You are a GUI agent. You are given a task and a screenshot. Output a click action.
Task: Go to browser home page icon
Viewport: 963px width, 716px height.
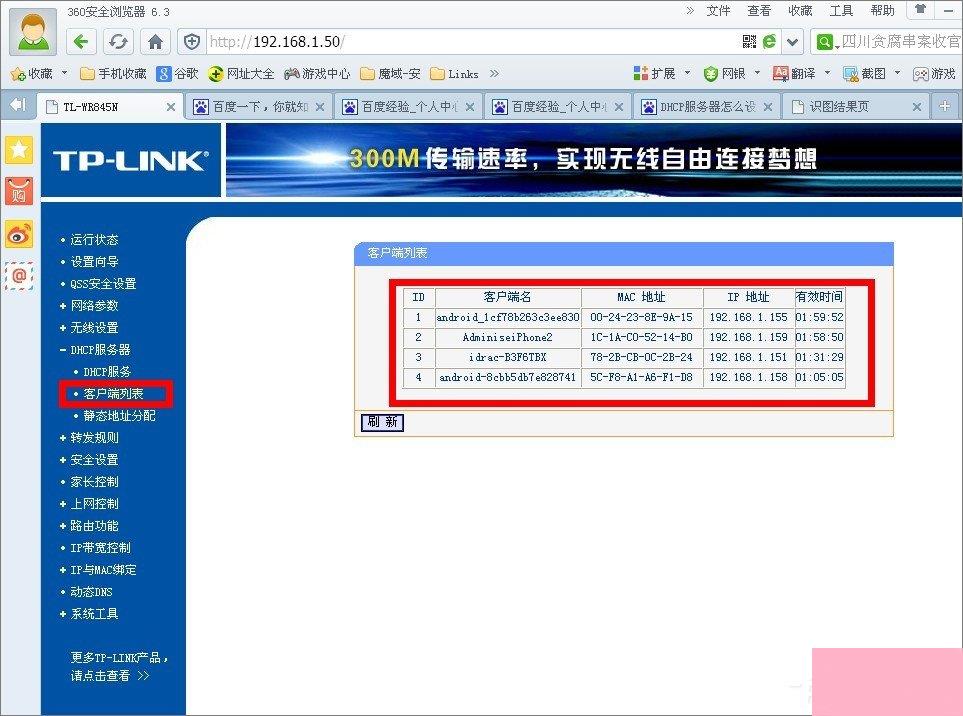point(155,42)
